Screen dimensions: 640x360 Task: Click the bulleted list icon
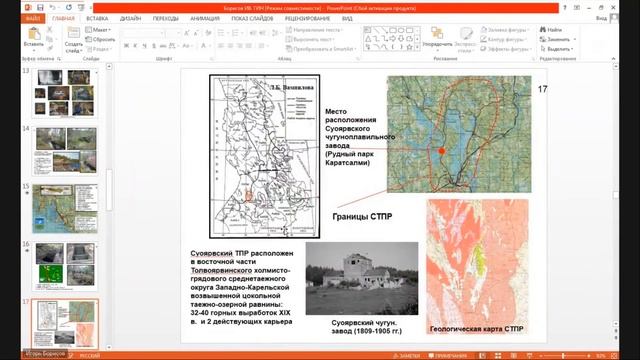point(222,33)
